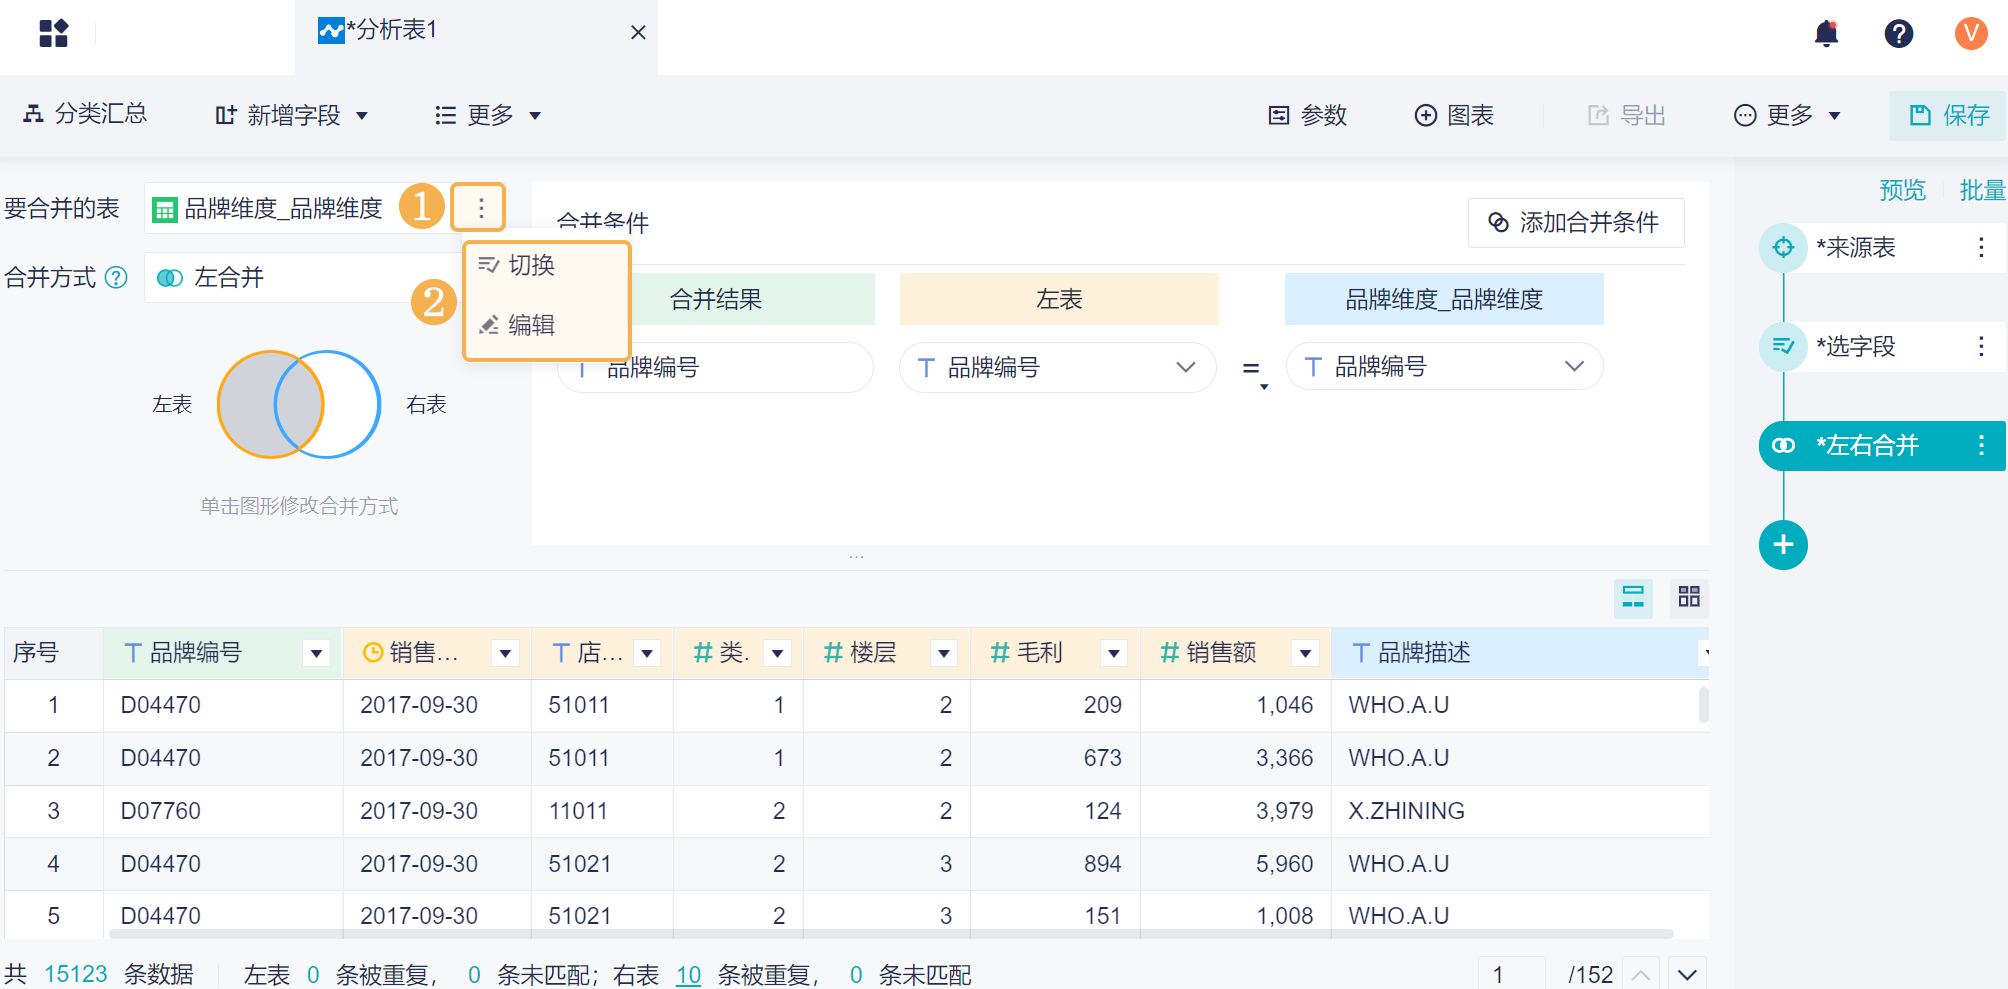
Task: Open options for 来源表 step
Action: (1980, 247)
